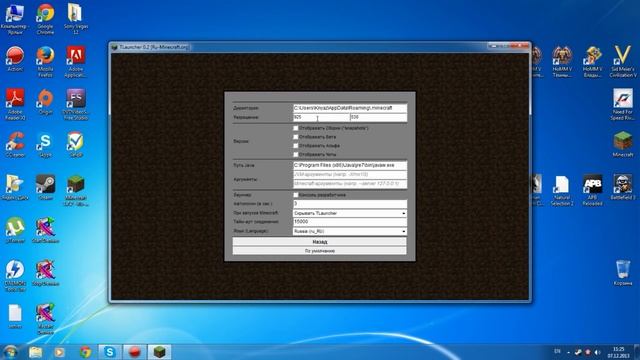Image resolution: width=640 pixels, height=360 pixels.
Task: Click the TLauncher Minecraft block taskbar button
Action: click(160, 352)
